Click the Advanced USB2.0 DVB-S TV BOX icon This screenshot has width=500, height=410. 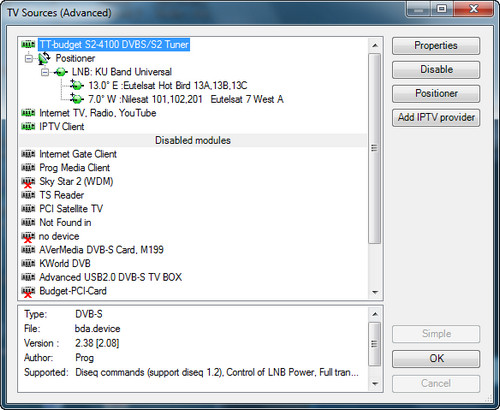click(28, 277)
